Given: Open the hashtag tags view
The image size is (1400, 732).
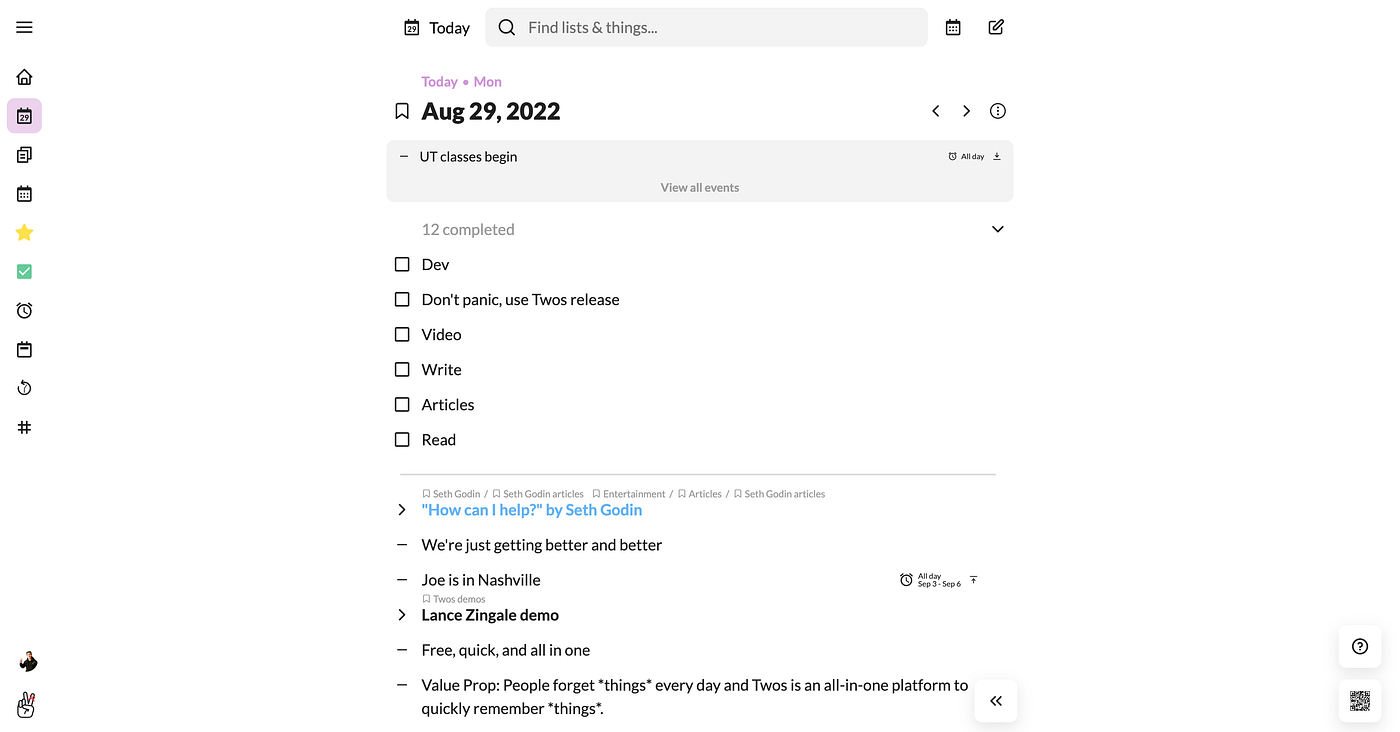Looking at the screenshot, I should 24,427.
